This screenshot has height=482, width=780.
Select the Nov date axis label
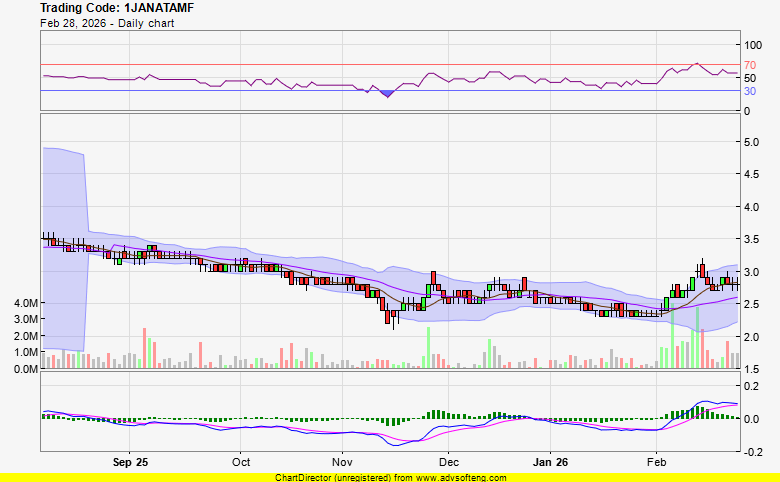[x=343, y=463]
